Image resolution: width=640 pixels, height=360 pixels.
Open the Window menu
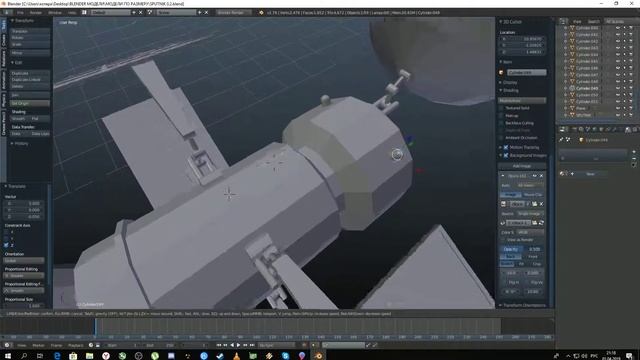55,13
